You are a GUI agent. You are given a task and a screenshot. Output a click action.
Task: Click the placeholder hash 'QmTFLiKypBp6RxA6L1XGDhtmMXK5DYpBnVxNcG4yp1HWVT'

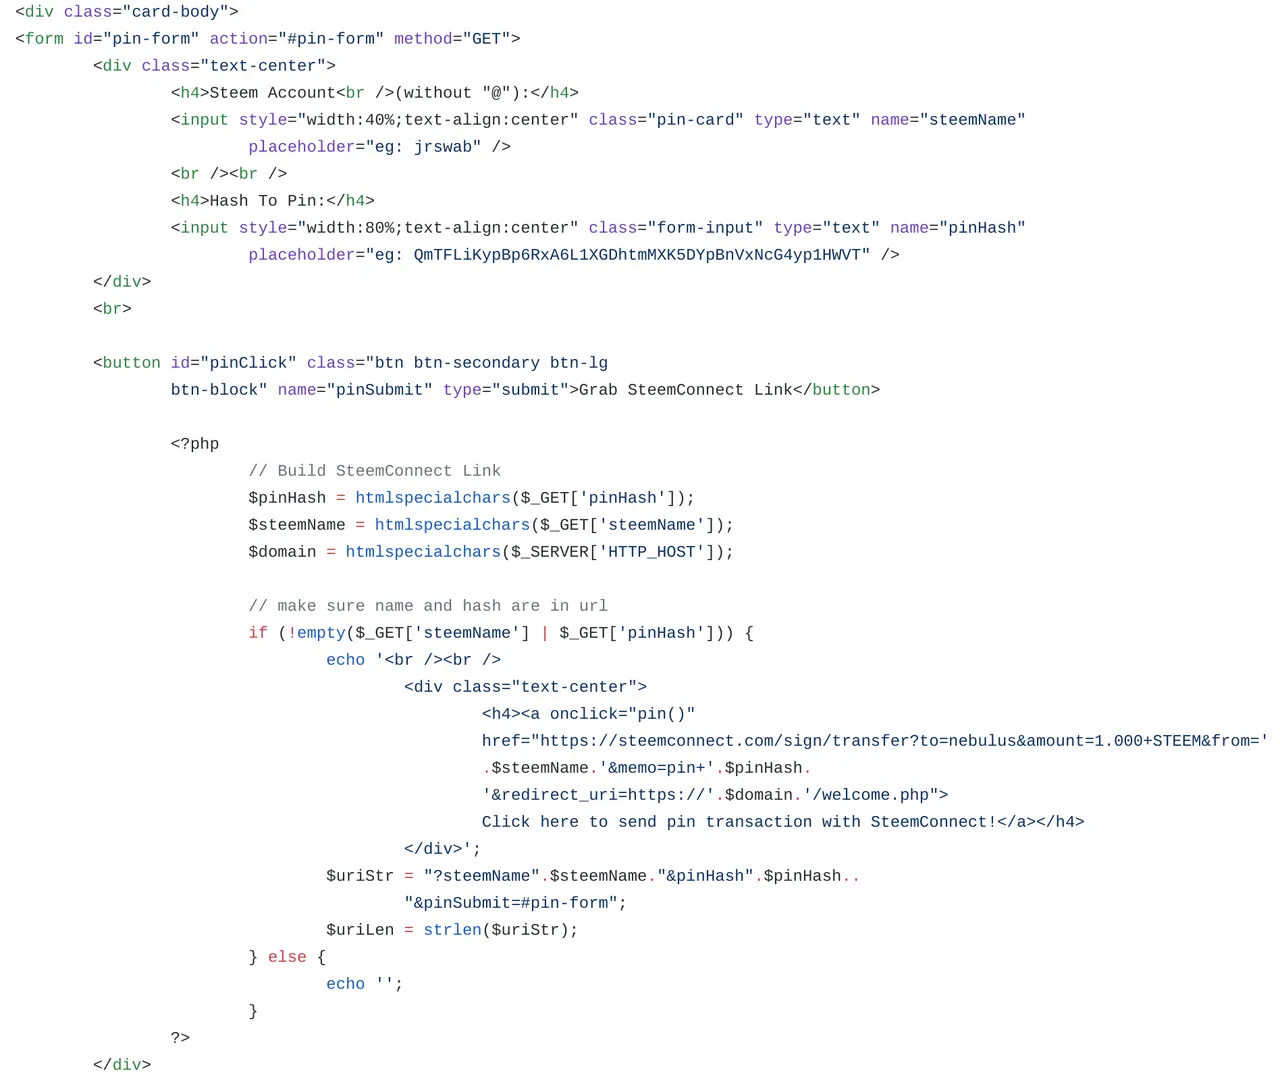click(637, 255)
